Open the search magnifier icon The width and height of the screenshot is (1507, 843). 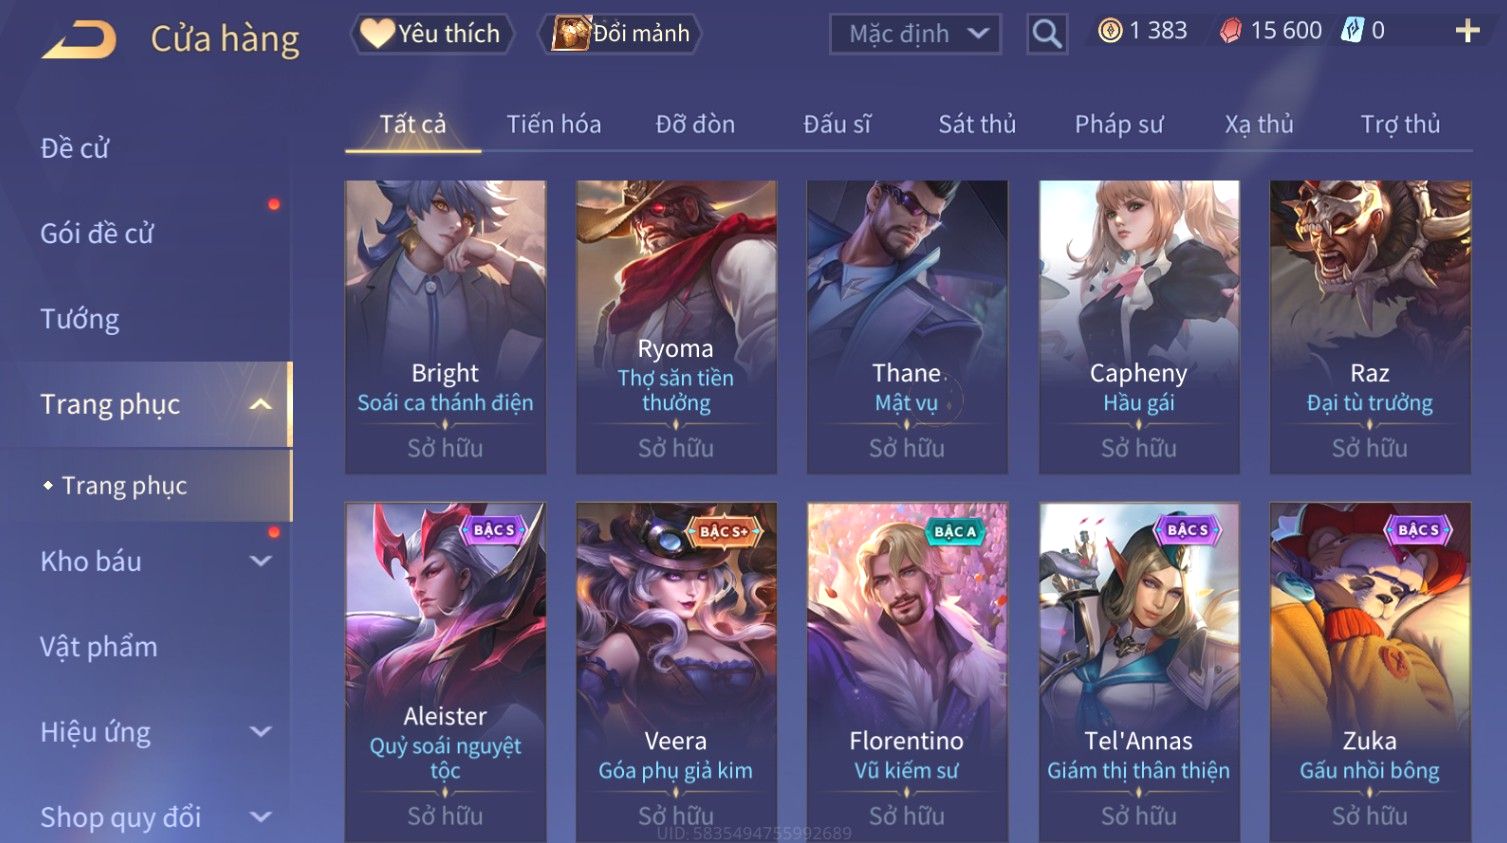coord(1046,34)
